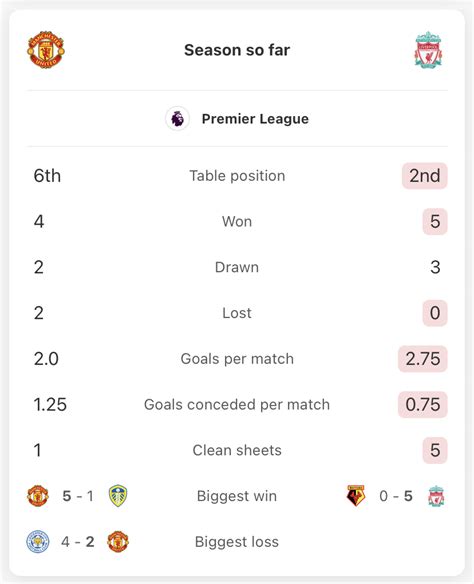Click the Manchester United crest in header
Screen dimensions: 474x584
click(x=46, y=50)
